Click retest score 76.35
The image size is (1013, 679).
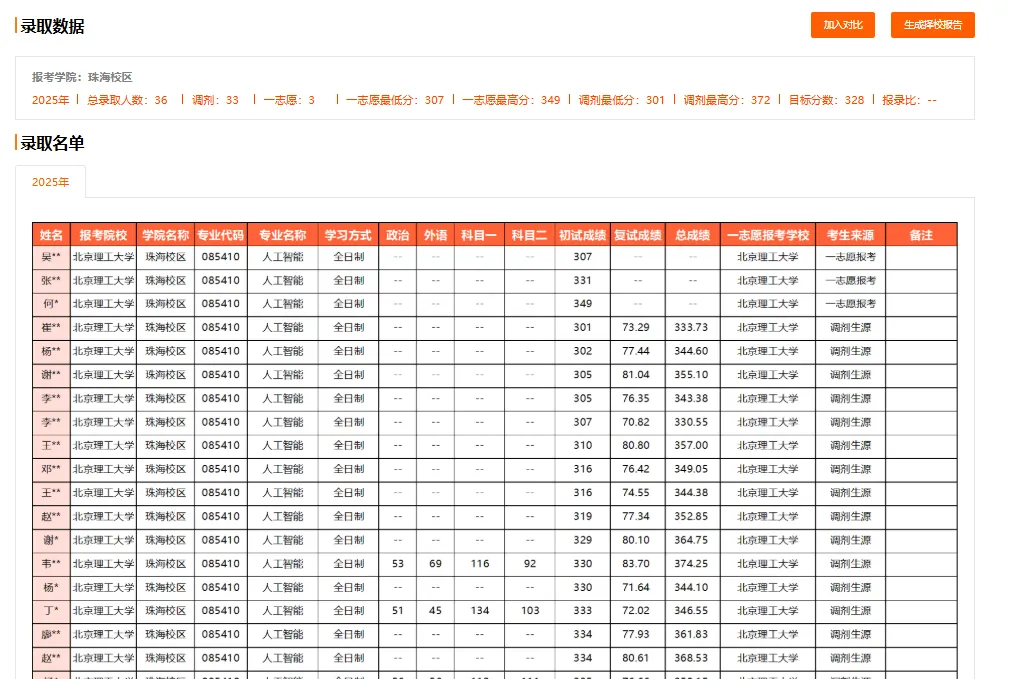click(x=636, y=398)
